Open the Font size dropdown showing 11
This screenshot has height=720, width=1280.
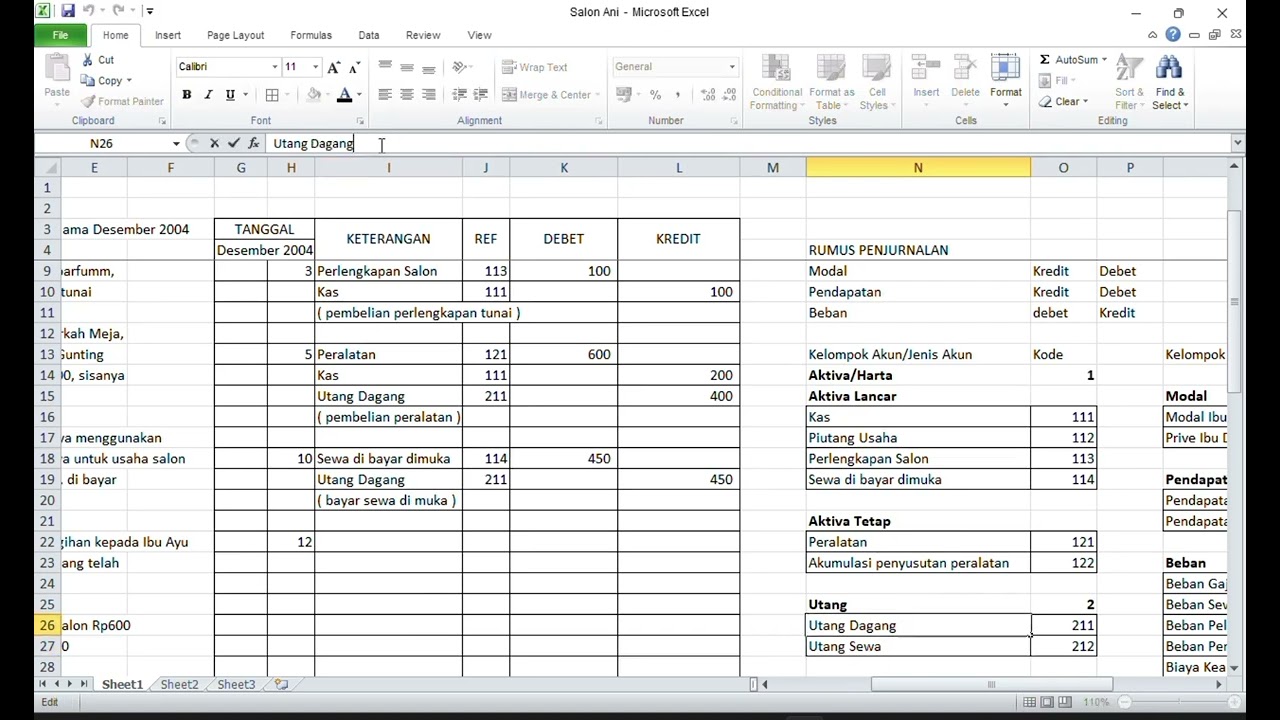click(x=315, y=67)
